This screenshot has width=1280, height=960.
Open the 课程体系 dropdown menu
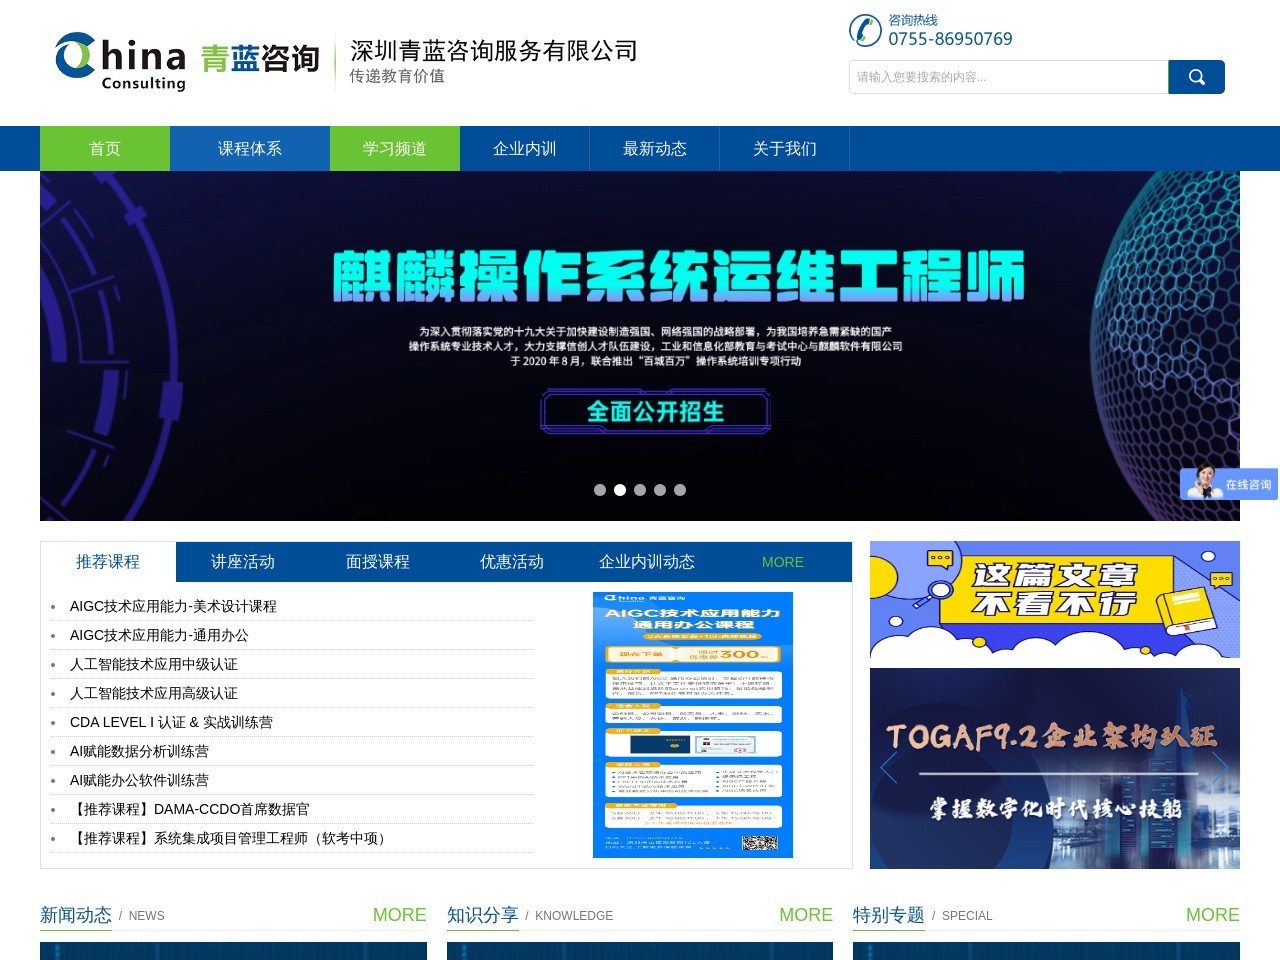[250, 148]
